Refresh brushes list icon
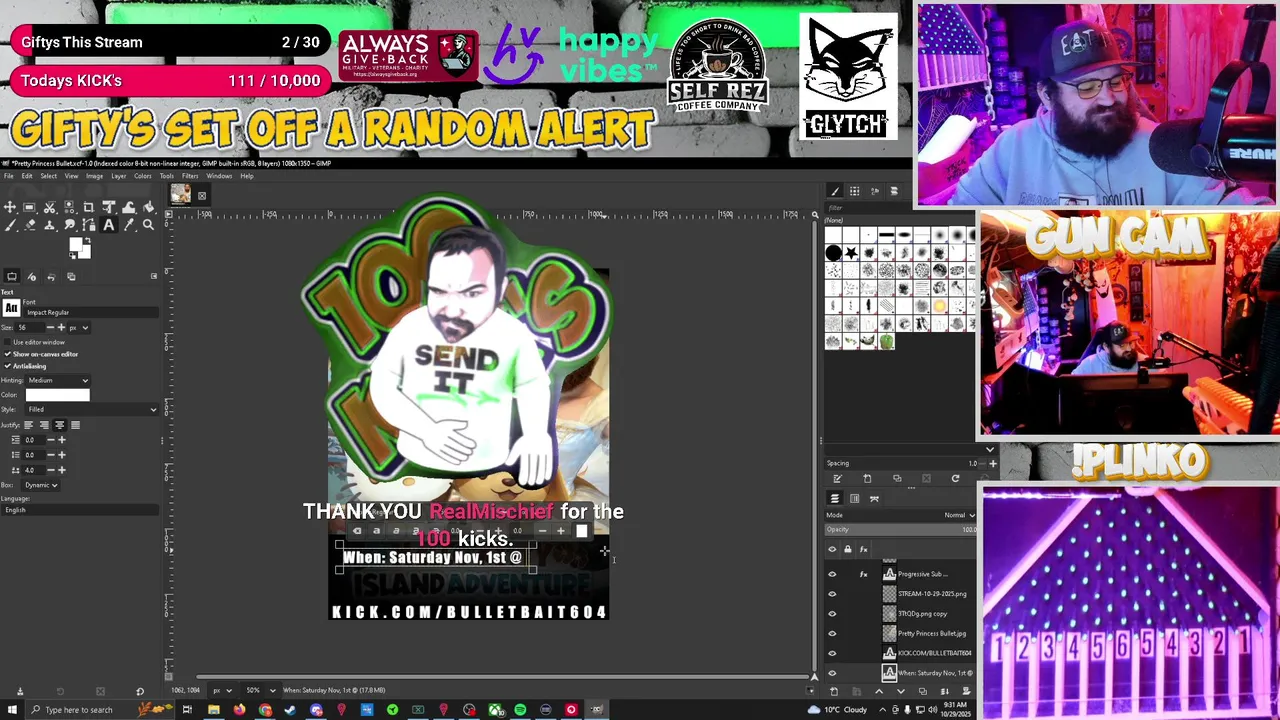 click(x=955, y=478)
